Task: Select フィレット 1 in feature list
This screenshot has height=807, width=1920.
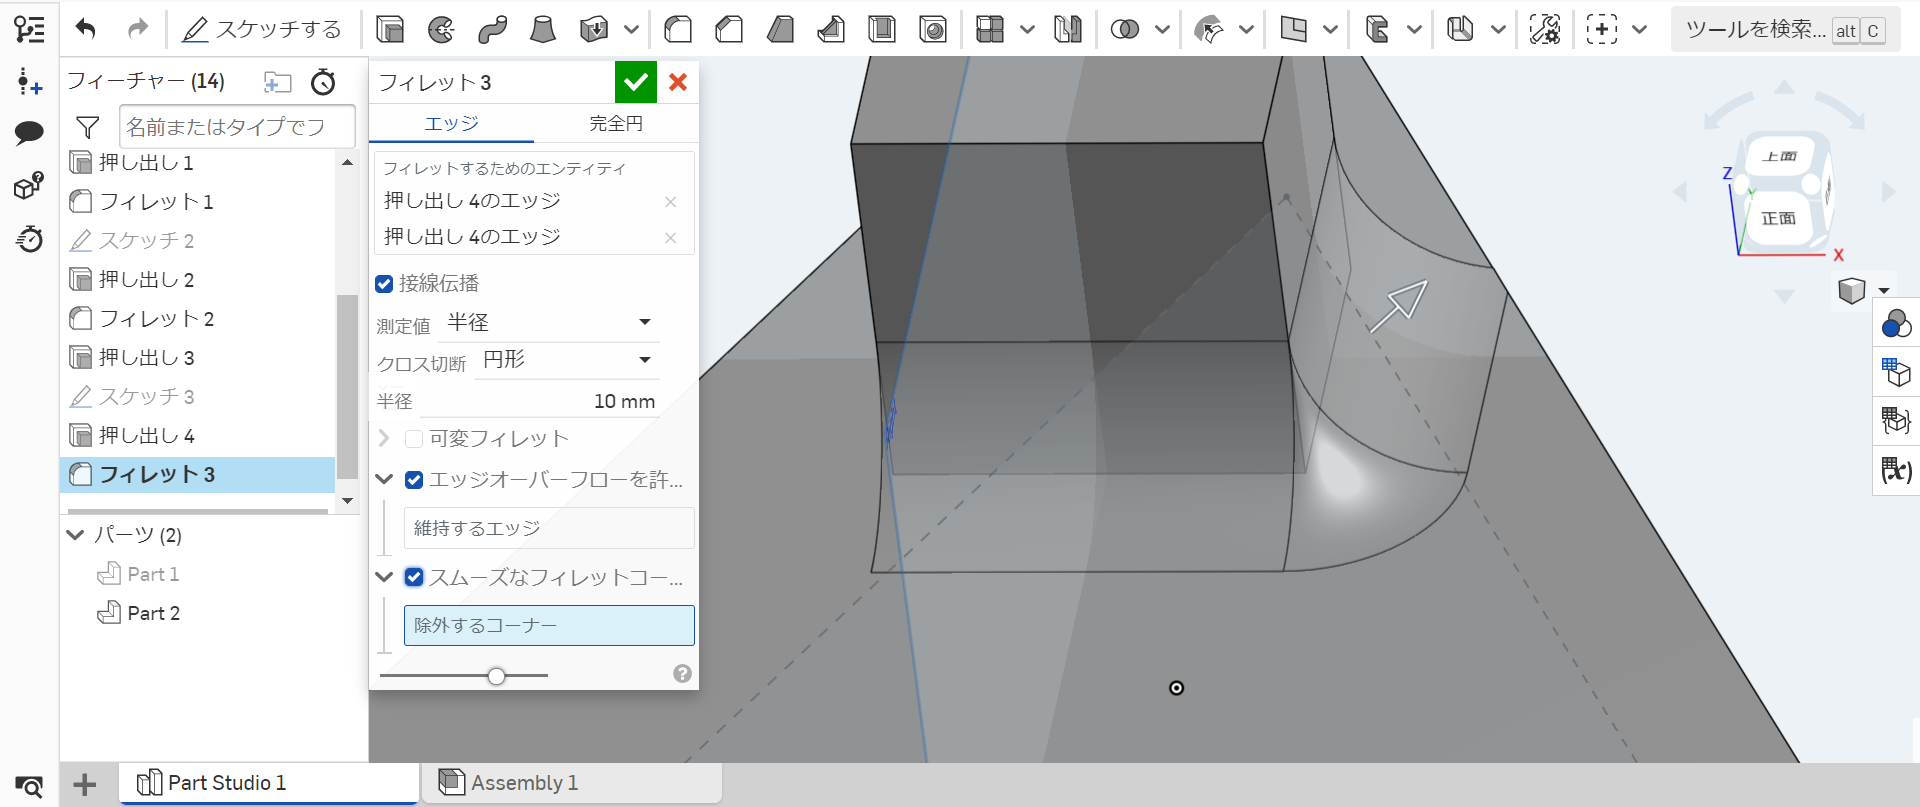Action: [x=197, y=201]
